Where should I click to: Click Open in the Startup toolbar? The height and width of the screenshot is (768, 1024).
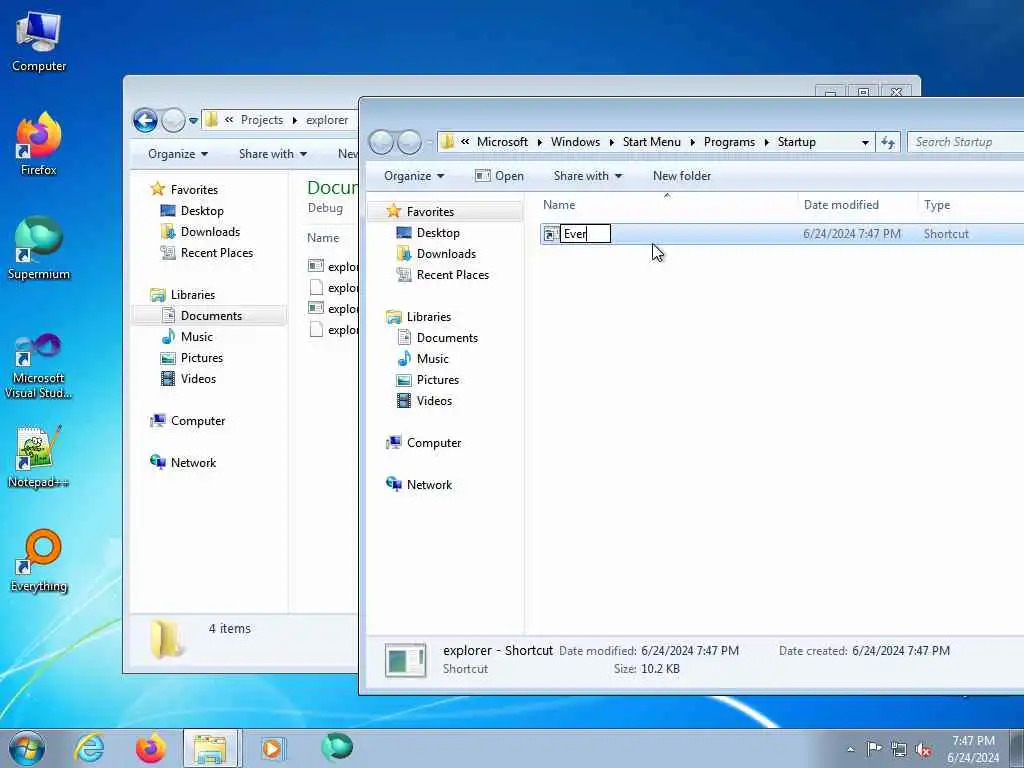500,176
